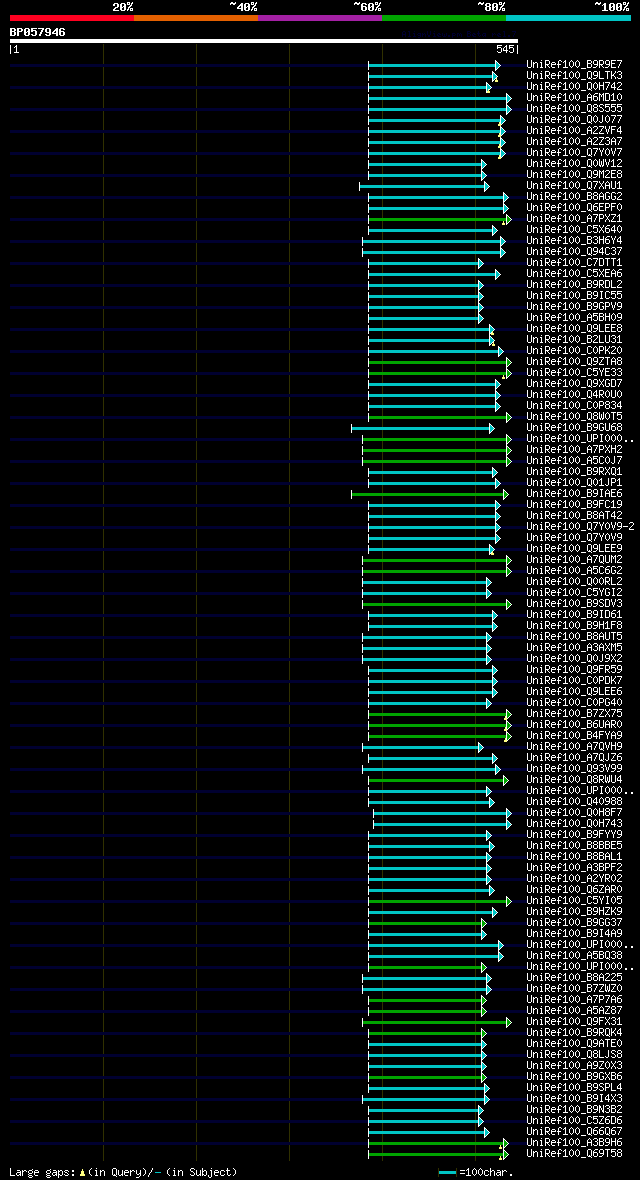This screenshot has width=640, height=1180.
Task: Open hit UniRef100_A6MD10
Action: click(x=574, y=98)
